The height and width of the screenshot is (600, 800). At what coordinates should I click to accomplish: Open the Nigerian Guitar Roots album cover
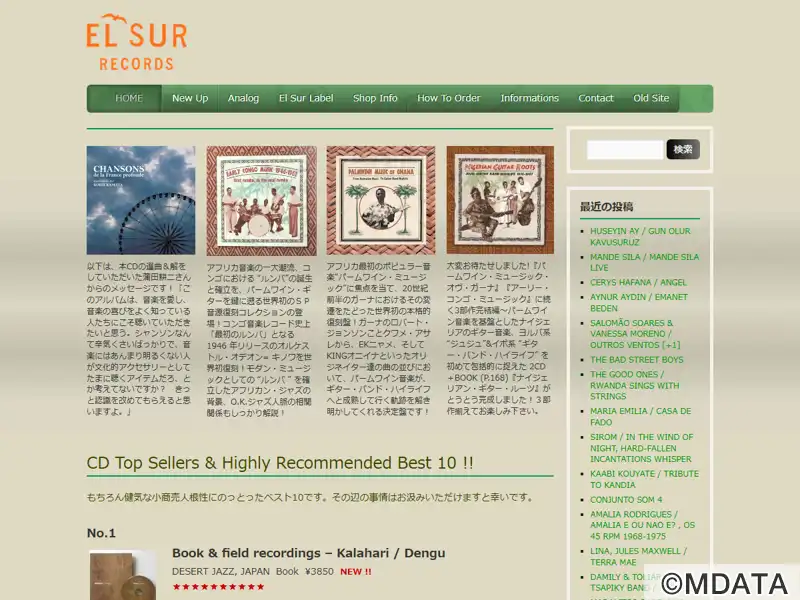(500, 199)
